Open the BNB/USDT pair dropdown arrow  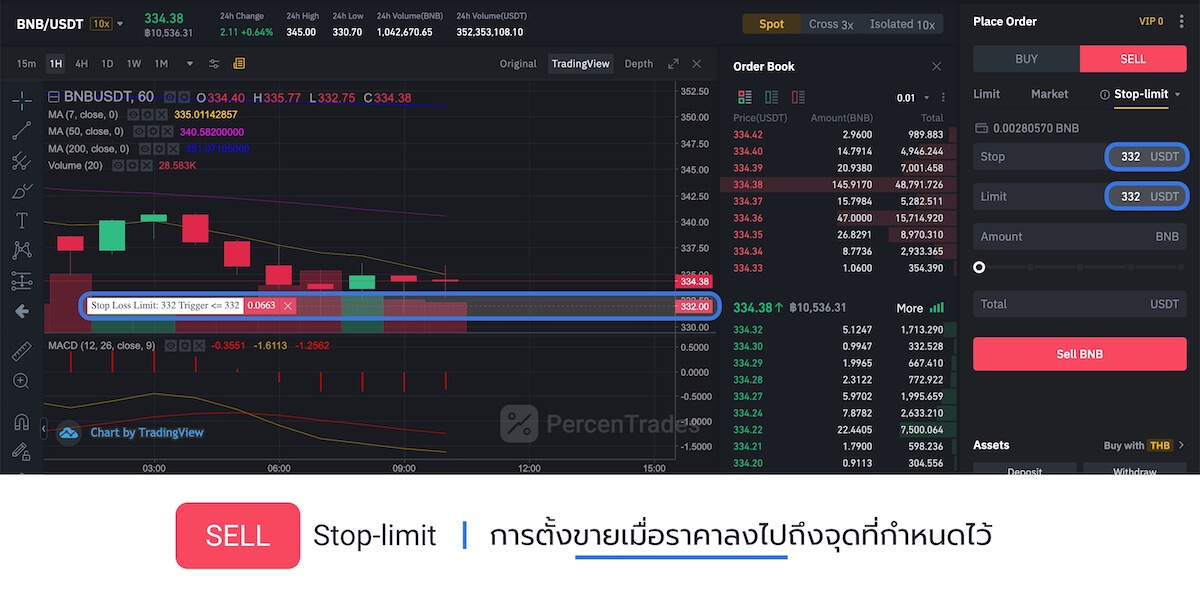pos(121,23)
